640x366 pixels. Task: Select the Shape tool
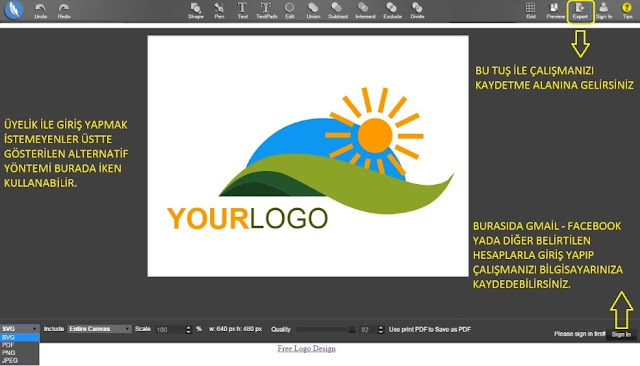(196, 11)
